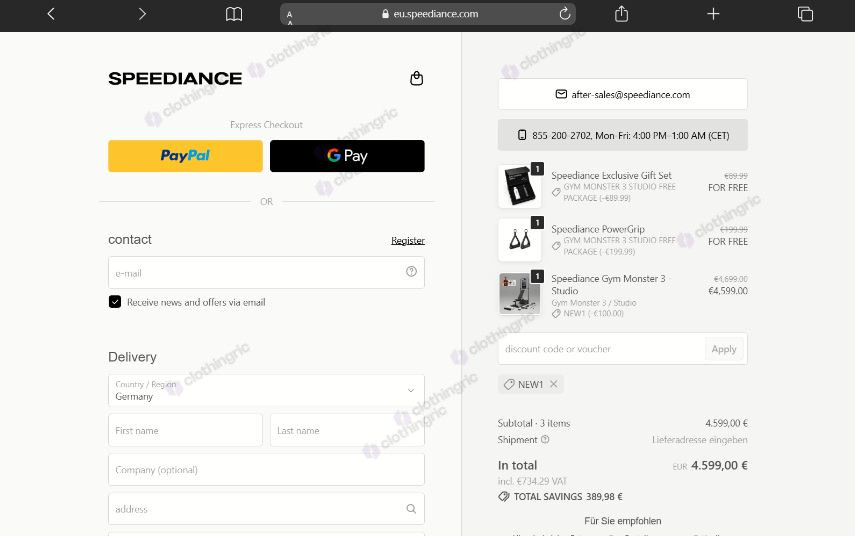
Task: Click the TOTAL SAVINGS 389,98 € line
Action: 561,497
